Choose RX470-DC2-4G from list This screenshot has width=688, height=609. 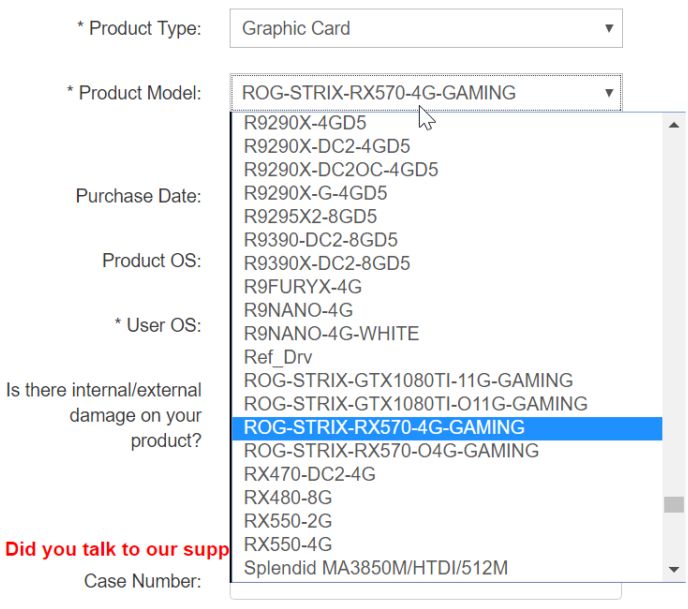click(x=309, y=474)
